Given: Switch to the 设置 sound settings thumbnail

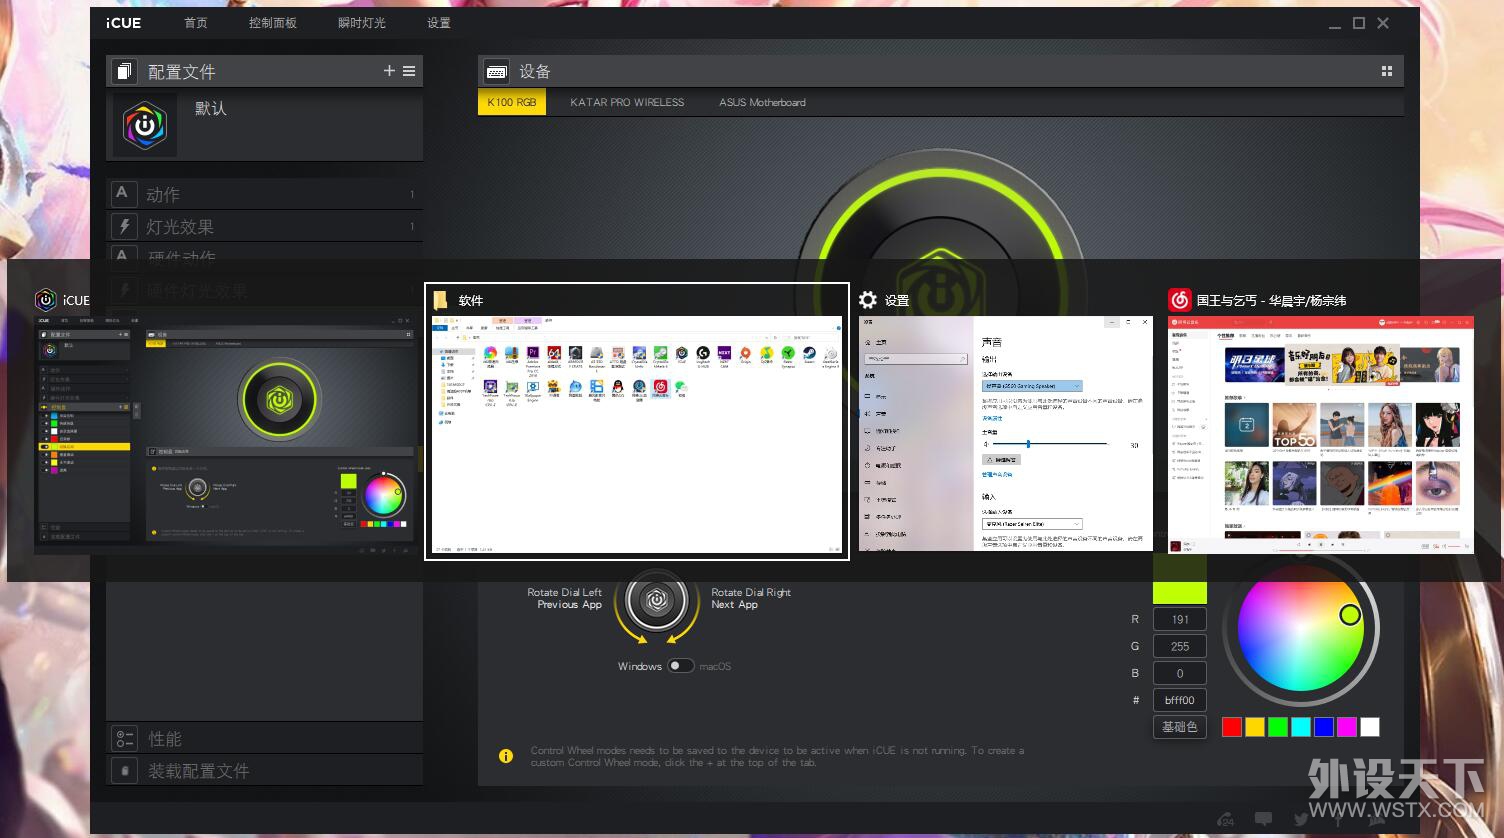Looking at the screenshot, I should 1006,433.
